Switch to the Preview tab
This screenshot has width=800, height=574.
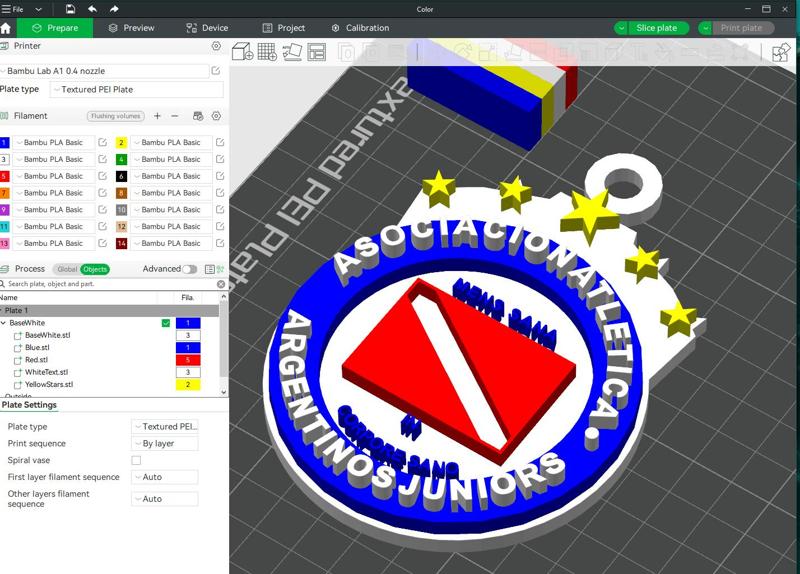point(132,28)
